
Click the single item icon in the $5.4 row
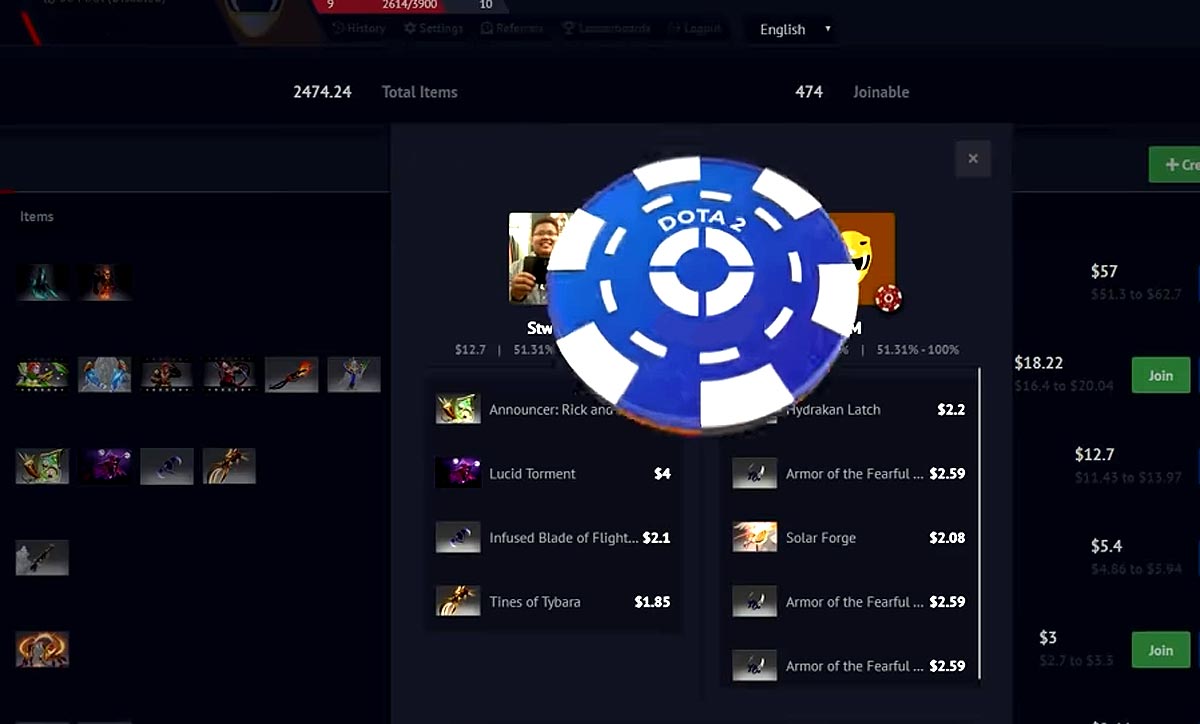(42, 558)
